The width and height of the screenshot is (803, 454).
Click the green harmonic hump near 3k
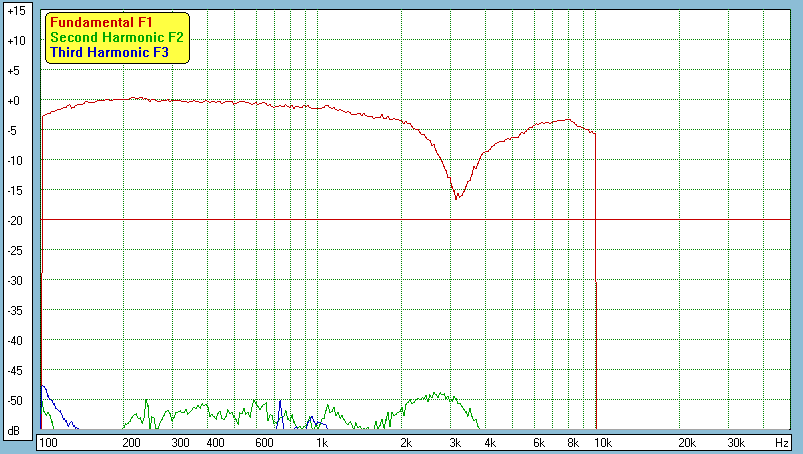[438, 396]
